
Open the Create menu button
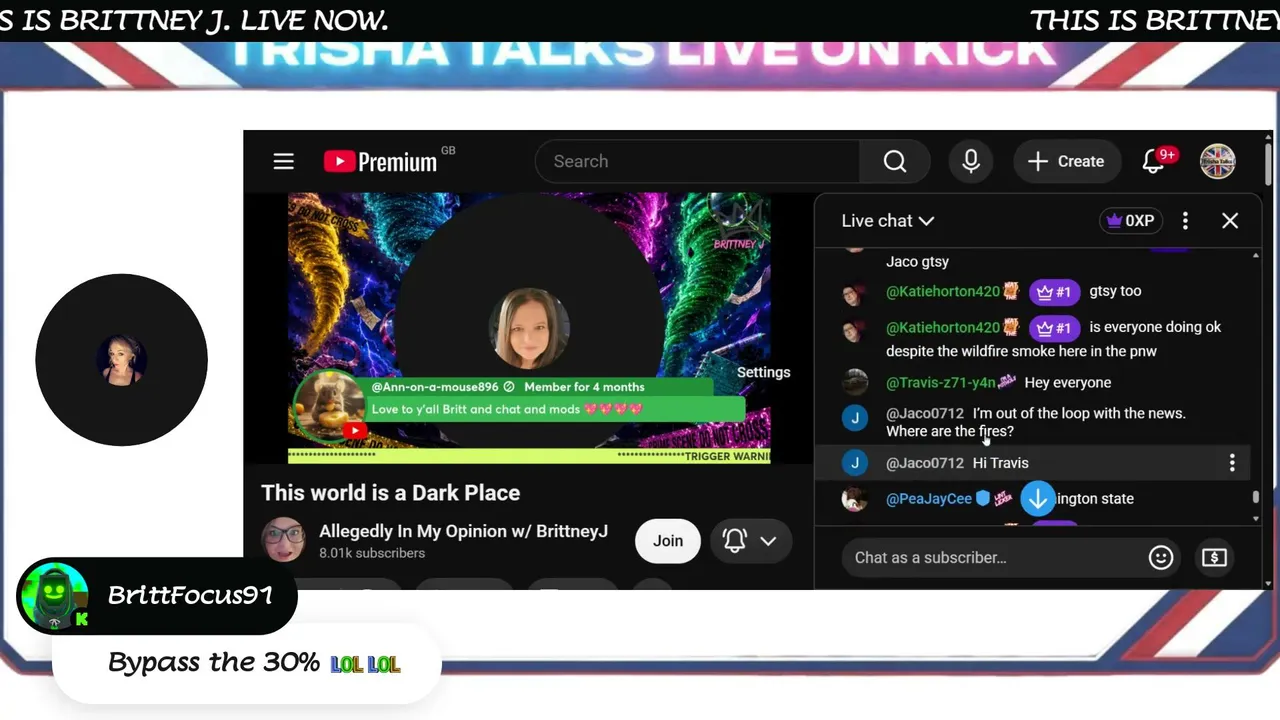click(1066, 161)
